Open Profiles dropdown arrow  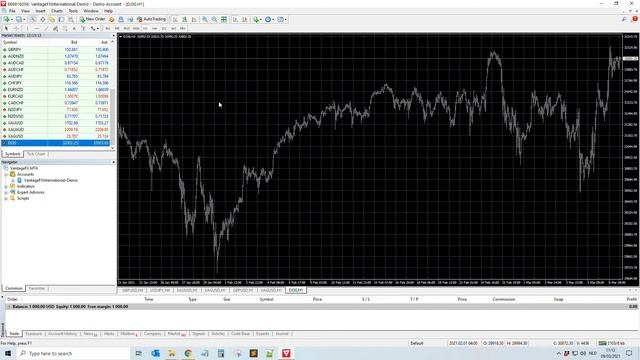pos(24,19)
